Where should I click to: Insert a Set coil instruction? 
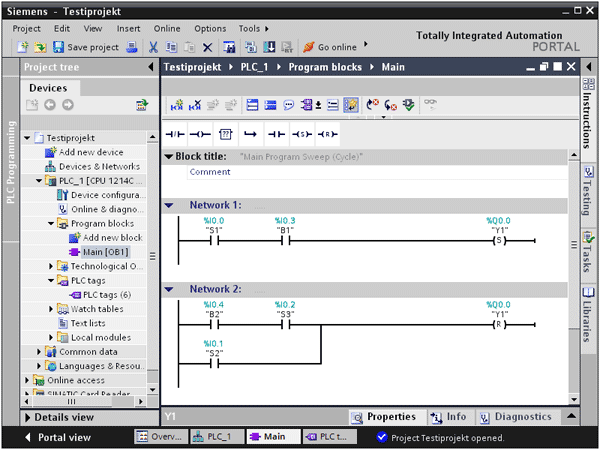tap(302, 134)
